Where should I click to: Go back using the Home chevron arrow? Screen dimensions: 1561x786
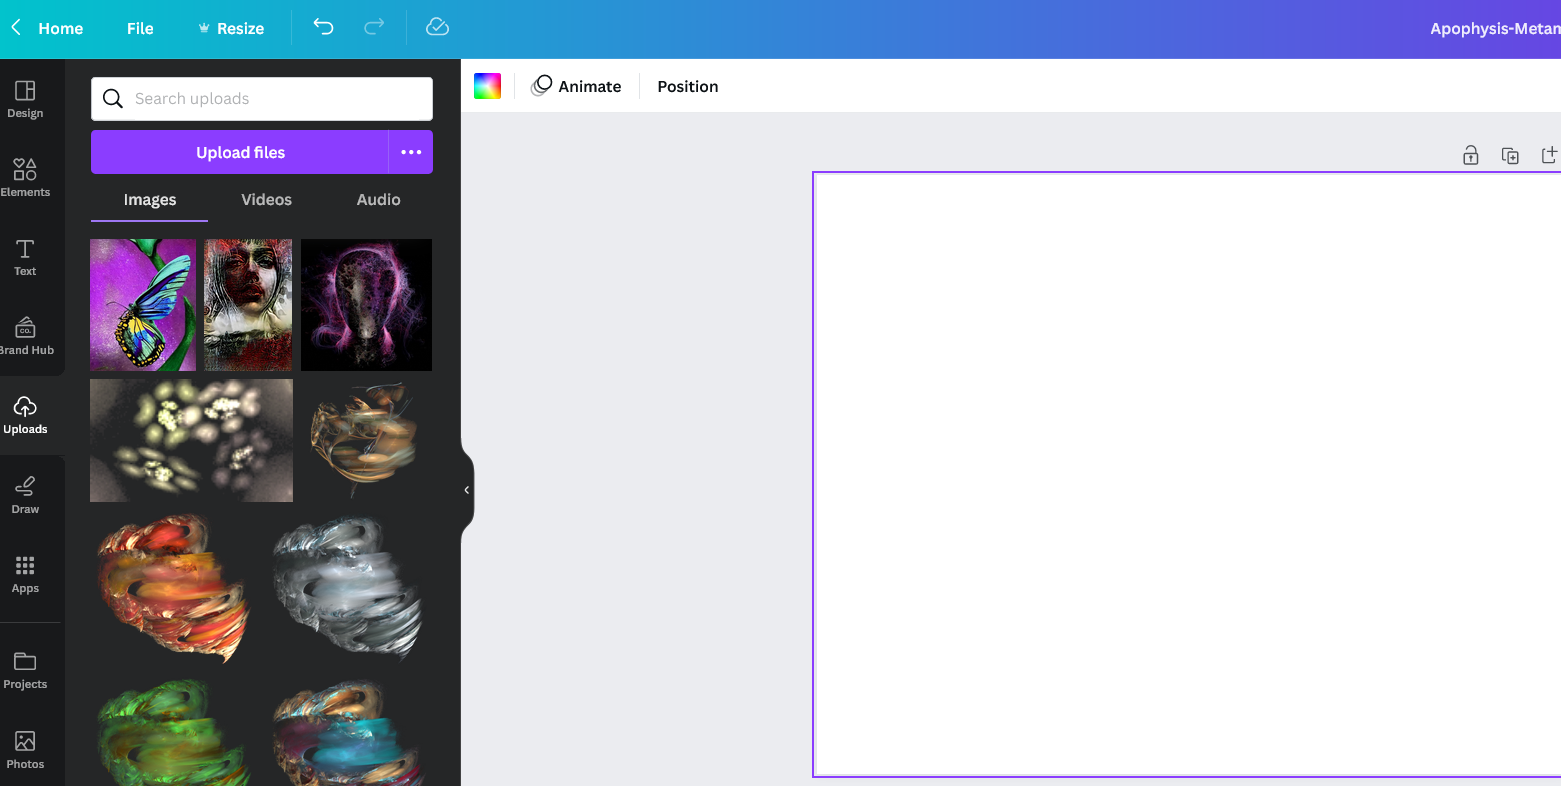tap(16, 28)
